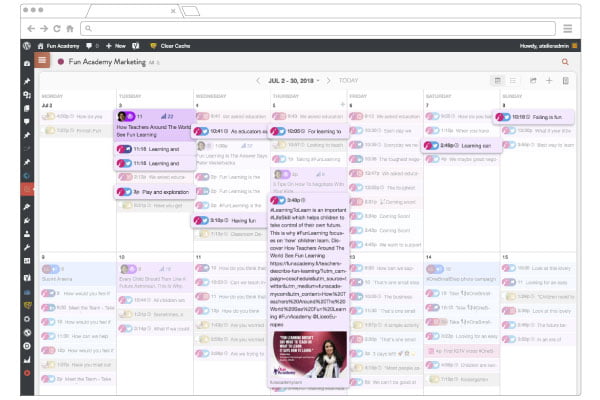Screen dimensions: 600x400
Task: Open the How Teachers Around The World card
Action: (x=154, y=124)
